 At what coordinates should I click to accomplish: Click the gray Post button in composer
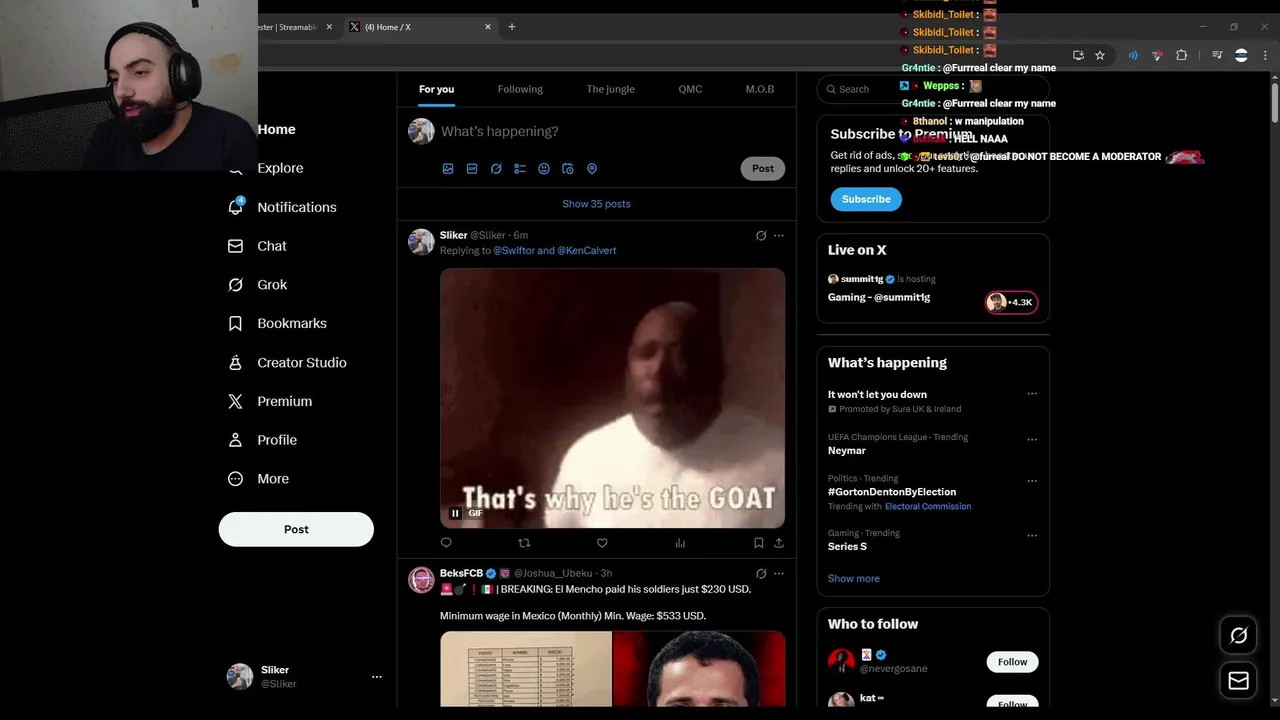click(x=763, y=168)
